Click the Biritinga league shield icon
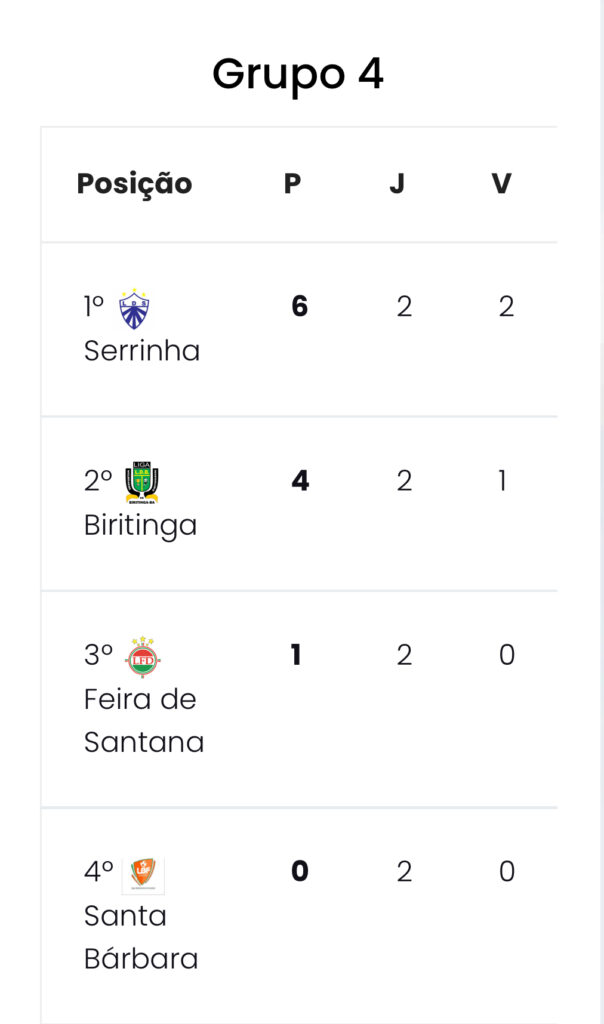Screen dimensions: 604x1024 pyautogui.click(x=142, y=482)
